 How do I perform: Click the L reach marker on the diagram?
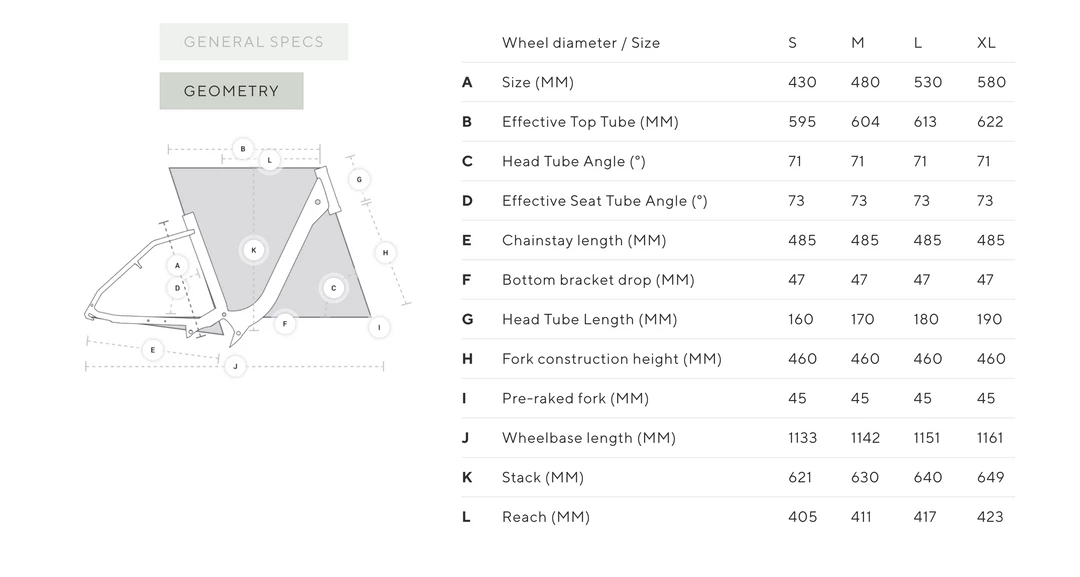coord(268,158)
